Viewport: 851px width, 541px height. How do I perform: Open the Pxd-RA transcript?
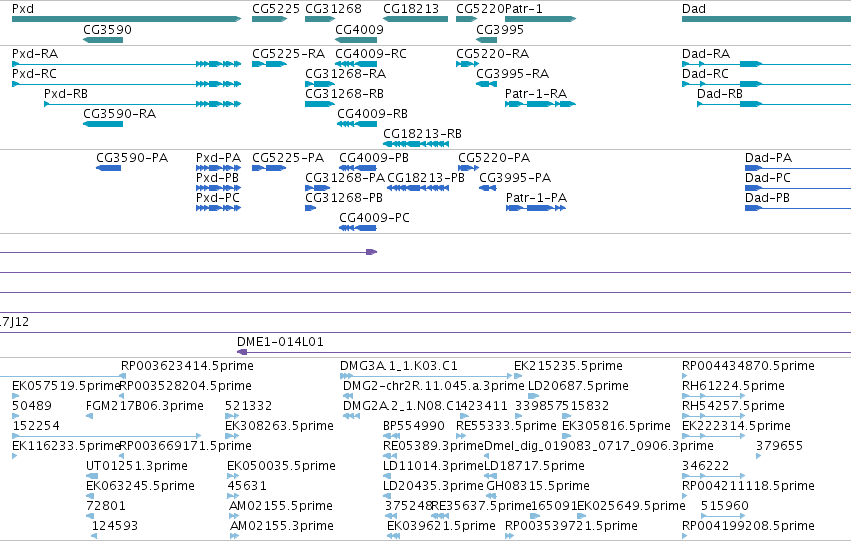35,54
